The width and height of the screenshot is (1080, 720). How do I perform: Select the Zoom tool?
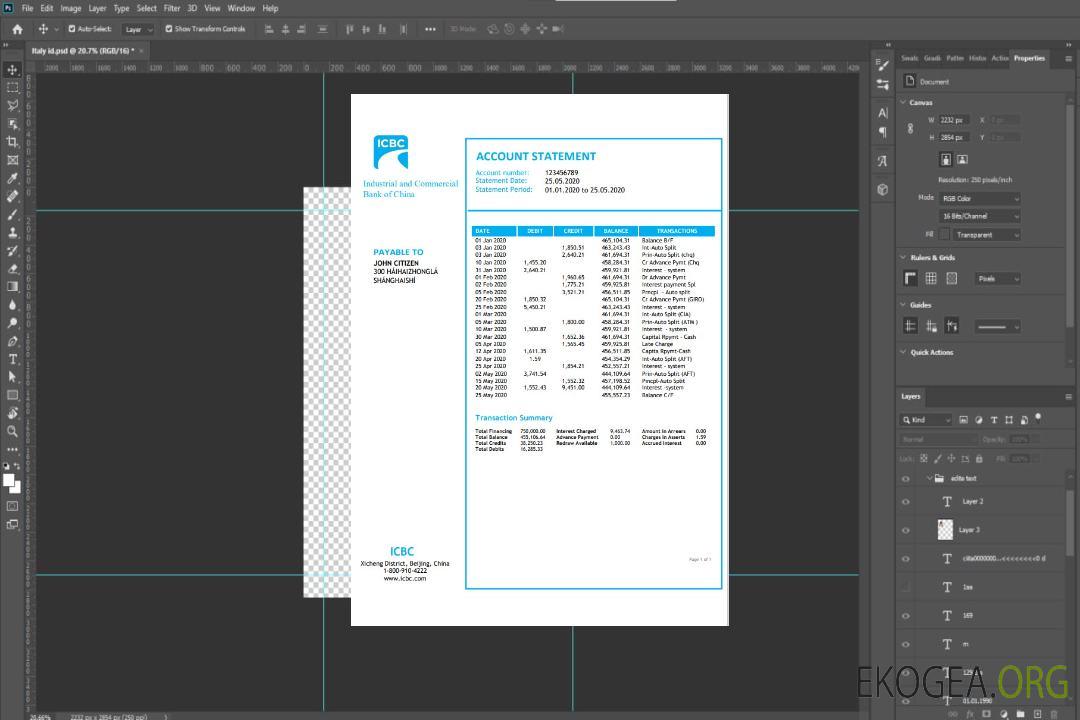(x=12, y=431)
